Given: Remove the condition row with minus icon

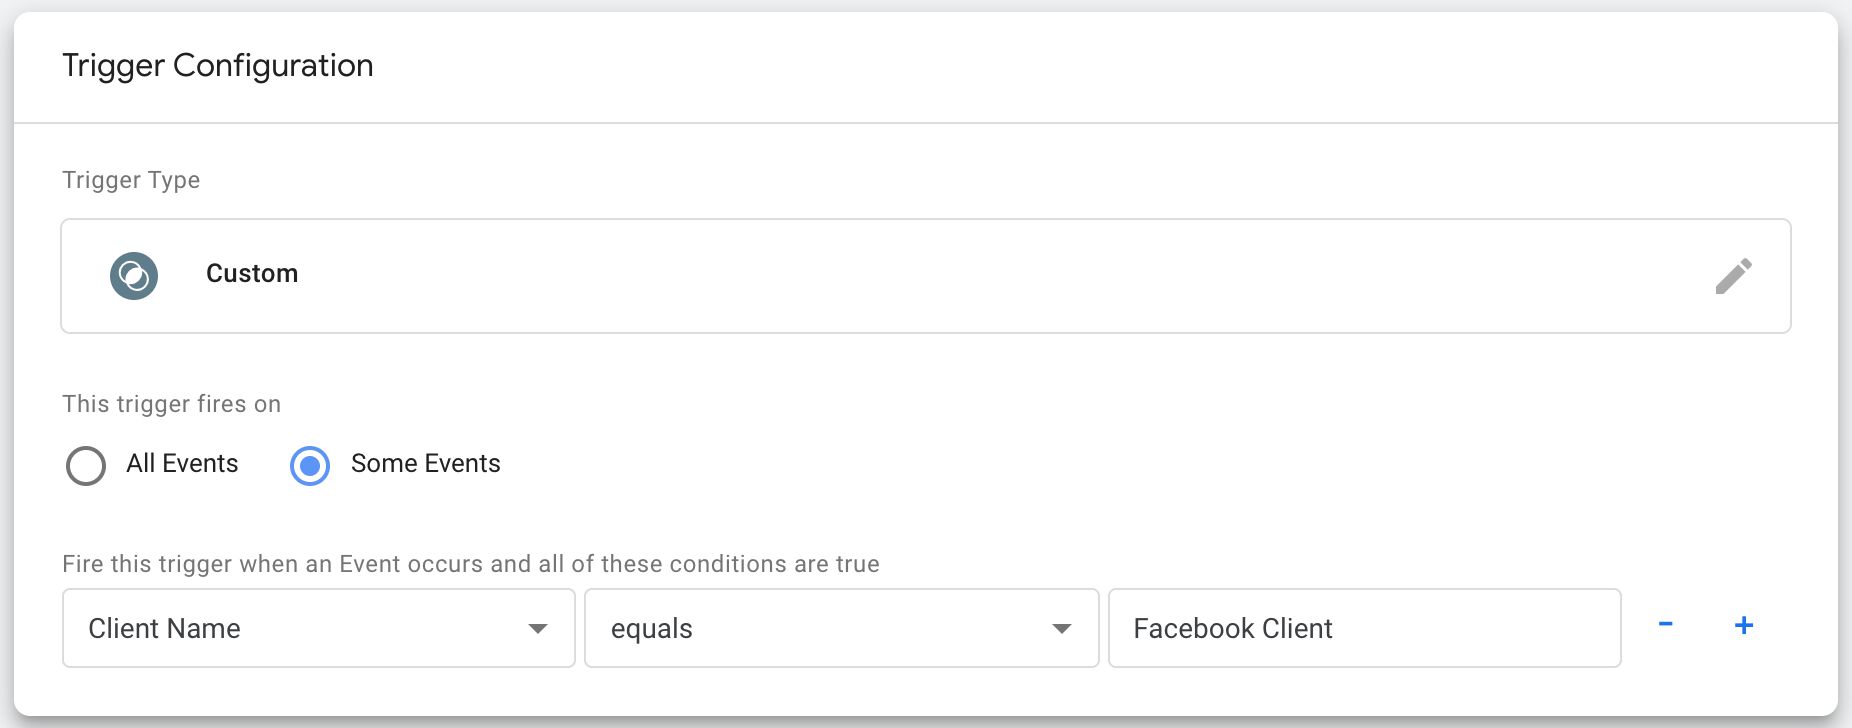Looking at the screenshot, I should (1665, 624).
